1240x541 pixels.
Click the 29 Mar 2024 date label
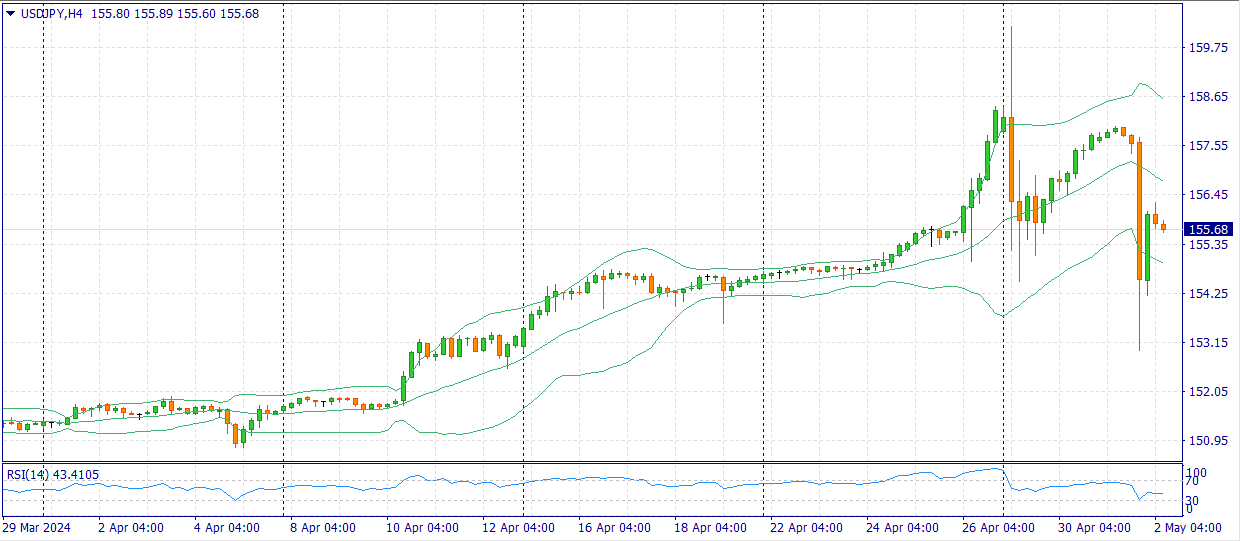(x=37, y=527)
